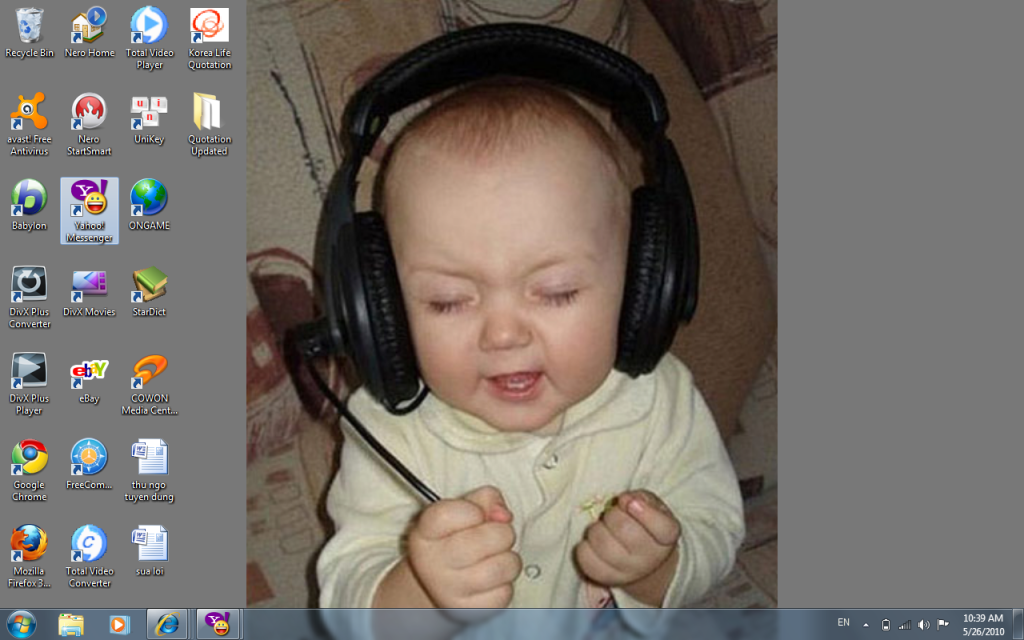1024x640 pixels.
Task: Switch to Yahoo Messenger taskbar button
Action: coord(217,624)
